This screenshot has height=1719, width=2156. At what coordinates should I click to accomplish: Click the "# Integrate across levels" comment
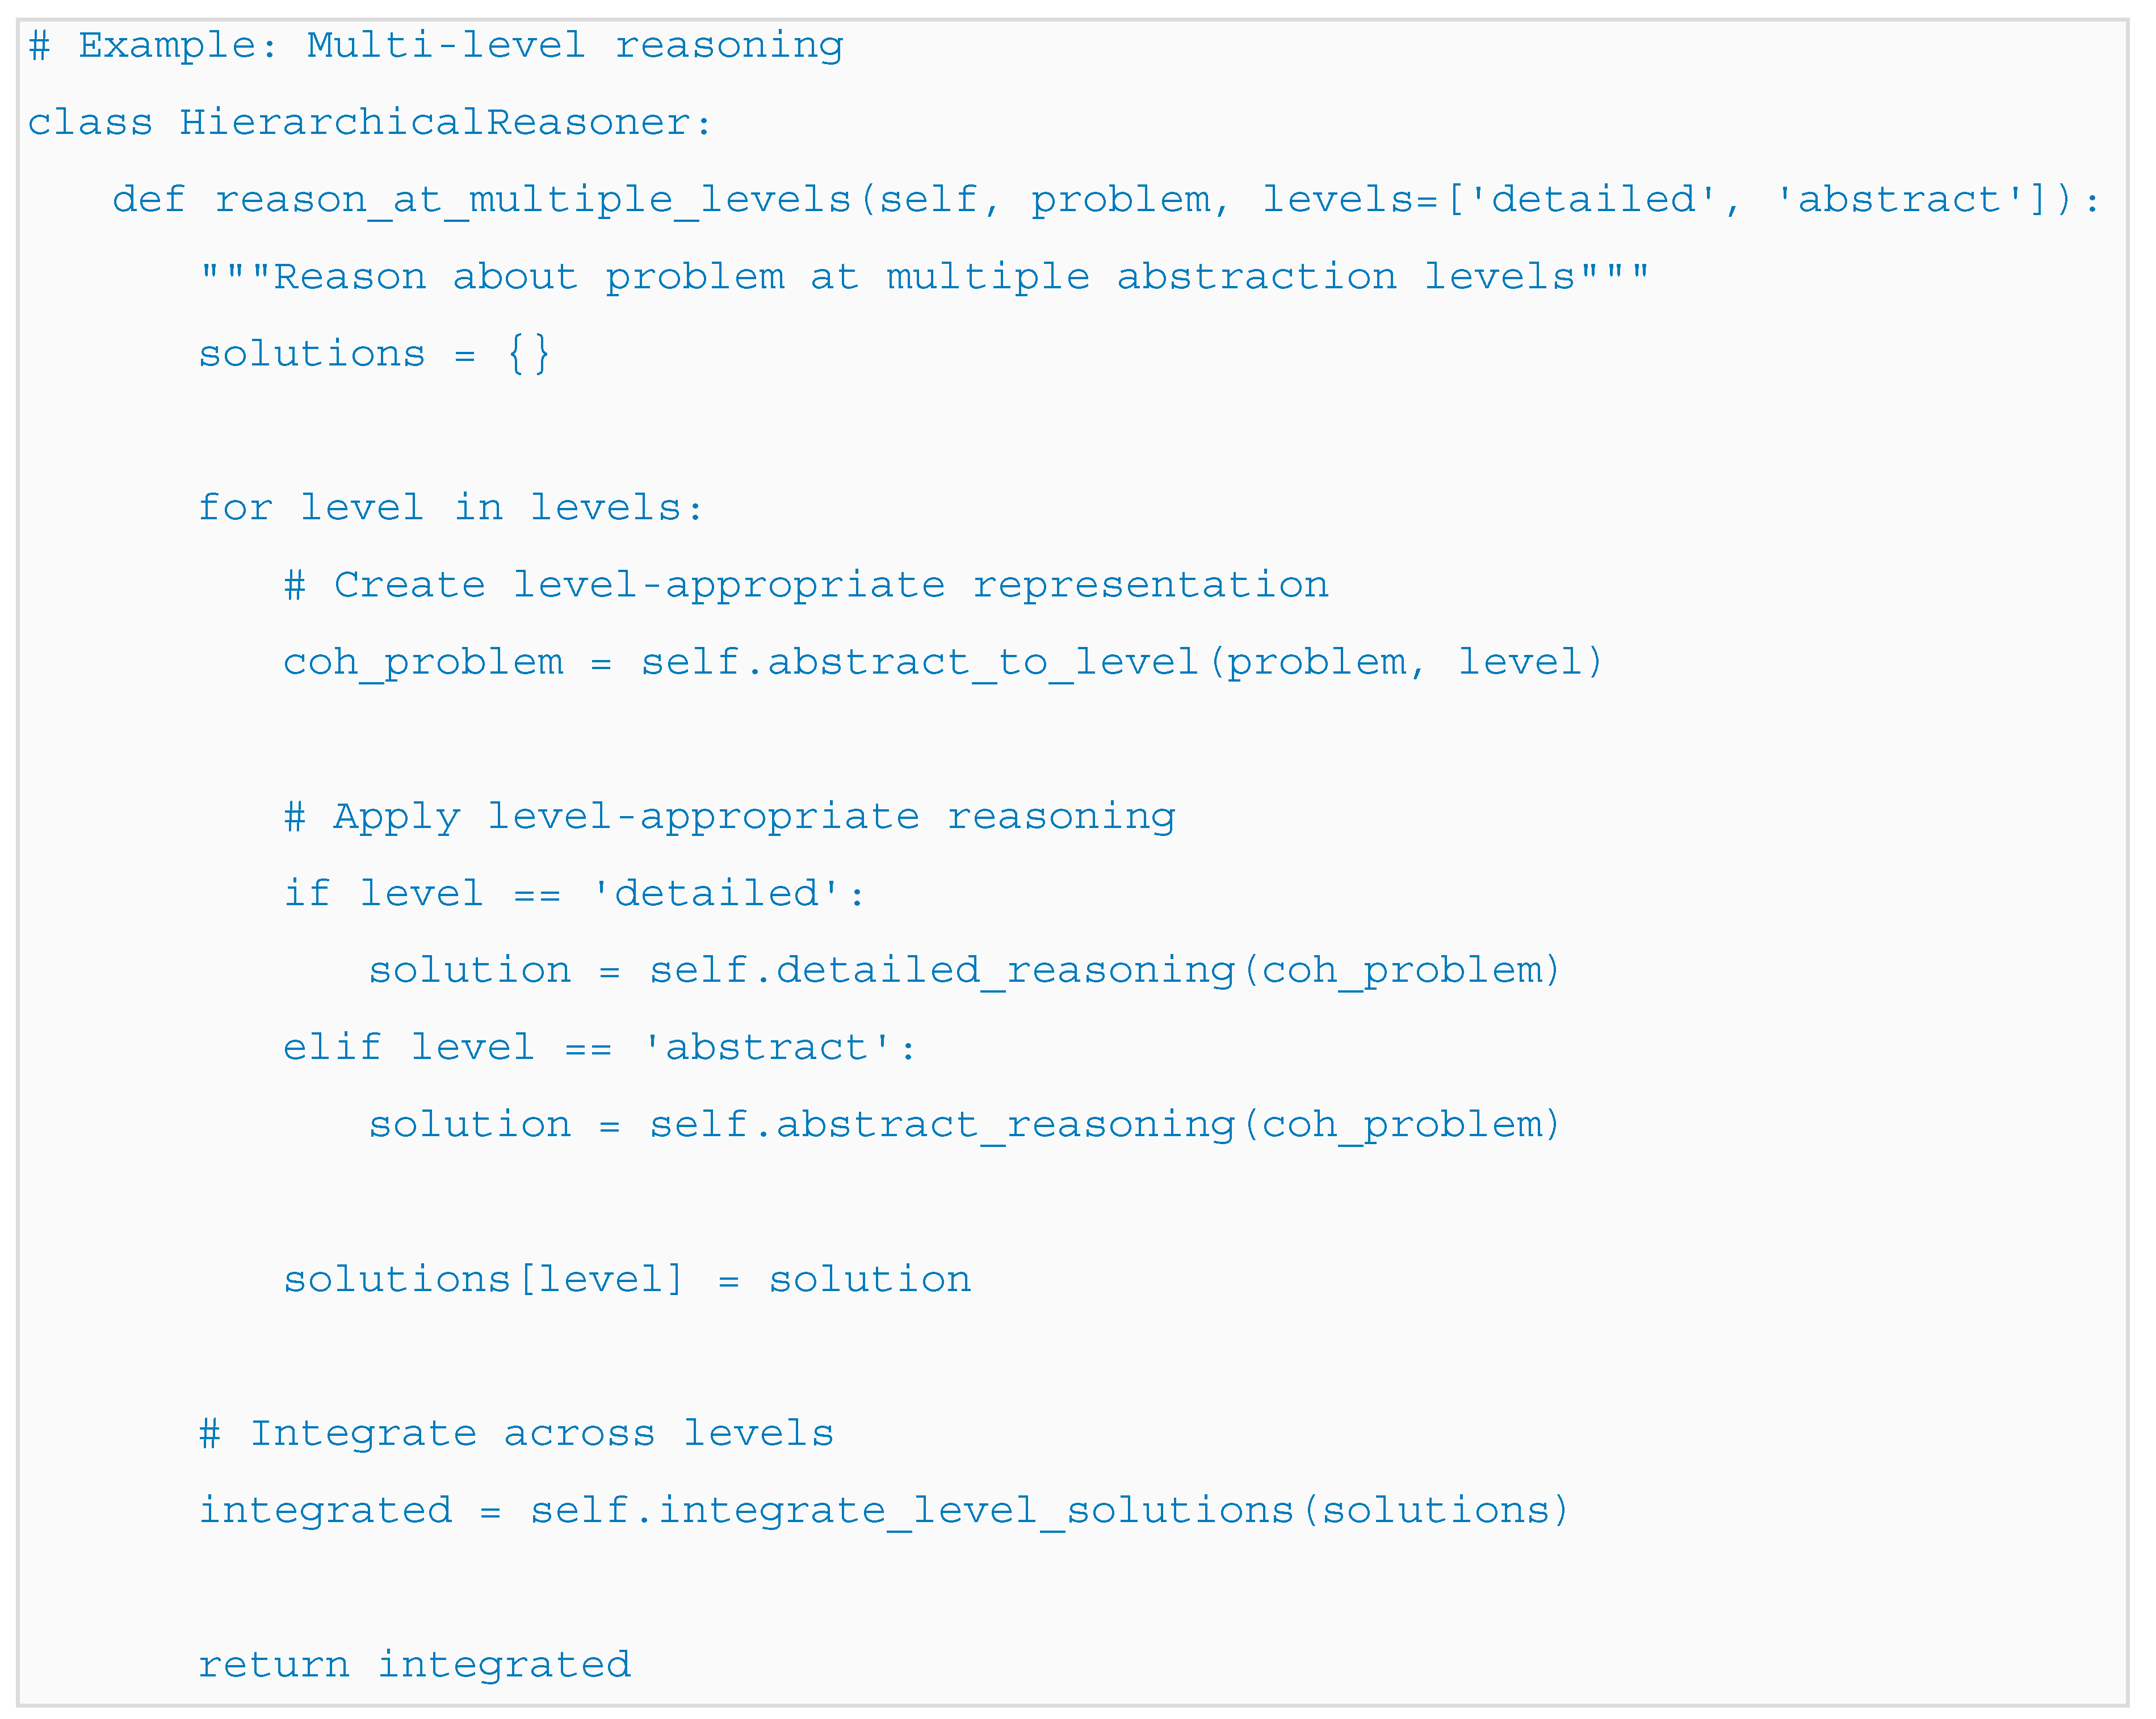pyautogui.click(x=516, y=1434)
